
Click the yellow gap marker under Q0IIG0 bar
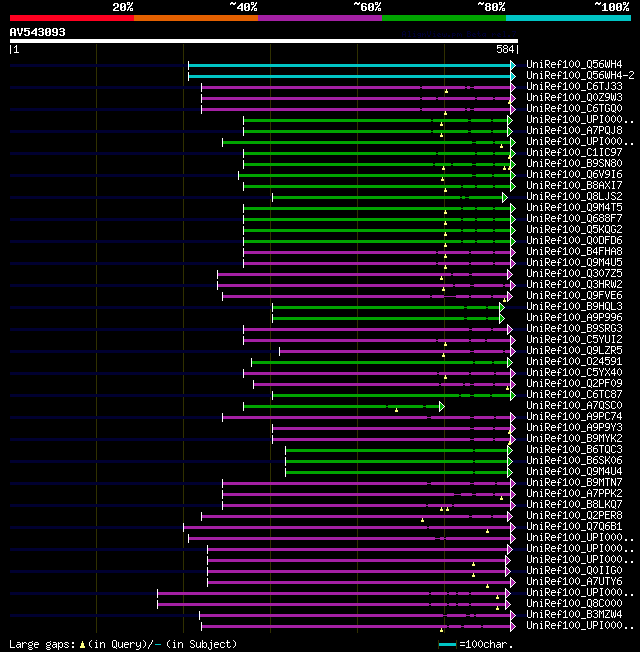pyautogui.click(x=473, y=575)
